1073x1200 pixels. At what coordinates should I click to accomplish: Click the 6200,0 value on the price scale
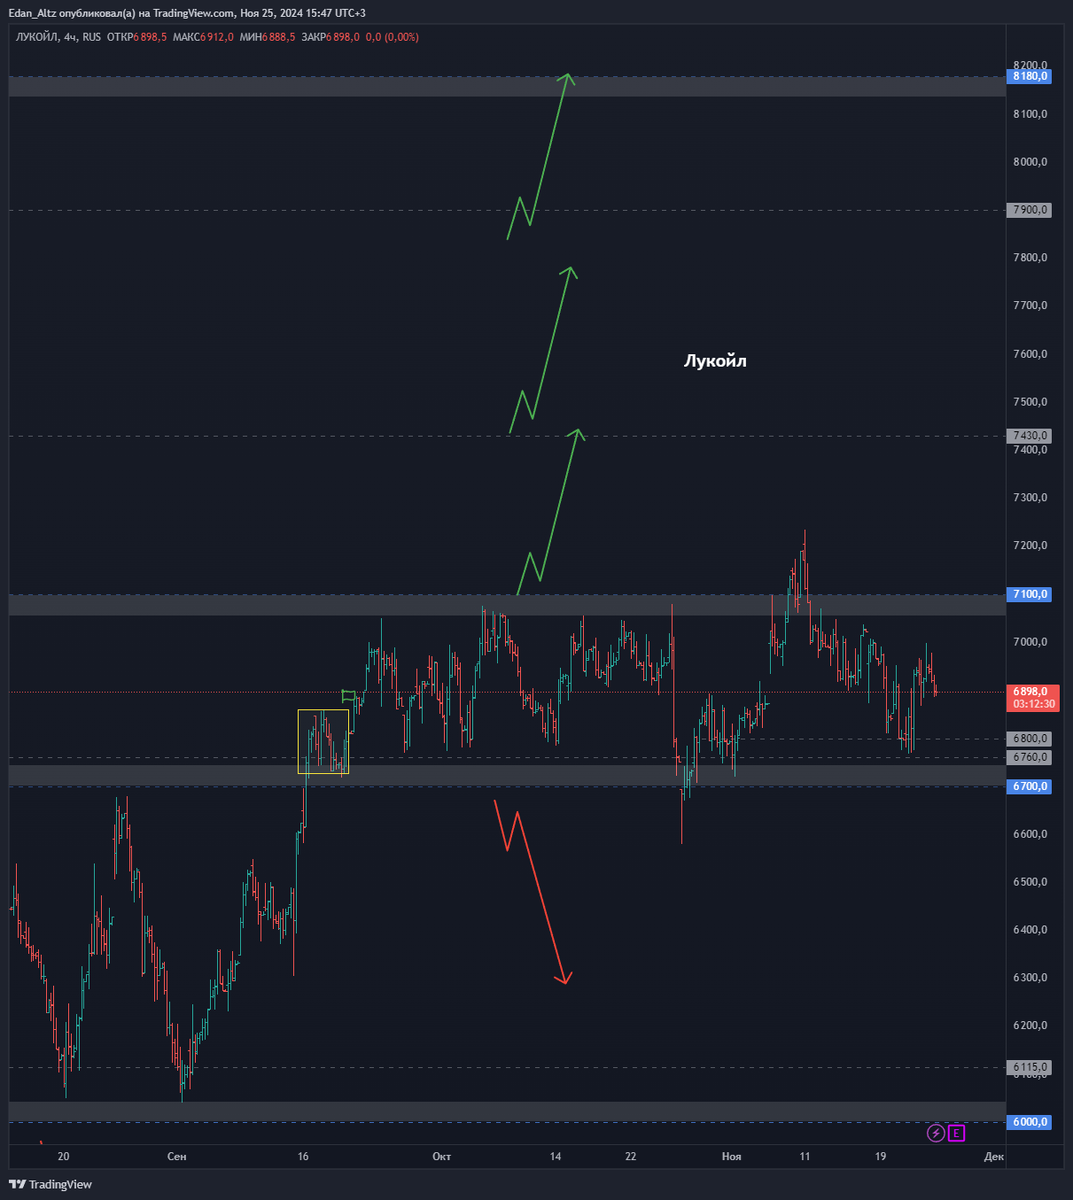[x=1030, y=1026]
